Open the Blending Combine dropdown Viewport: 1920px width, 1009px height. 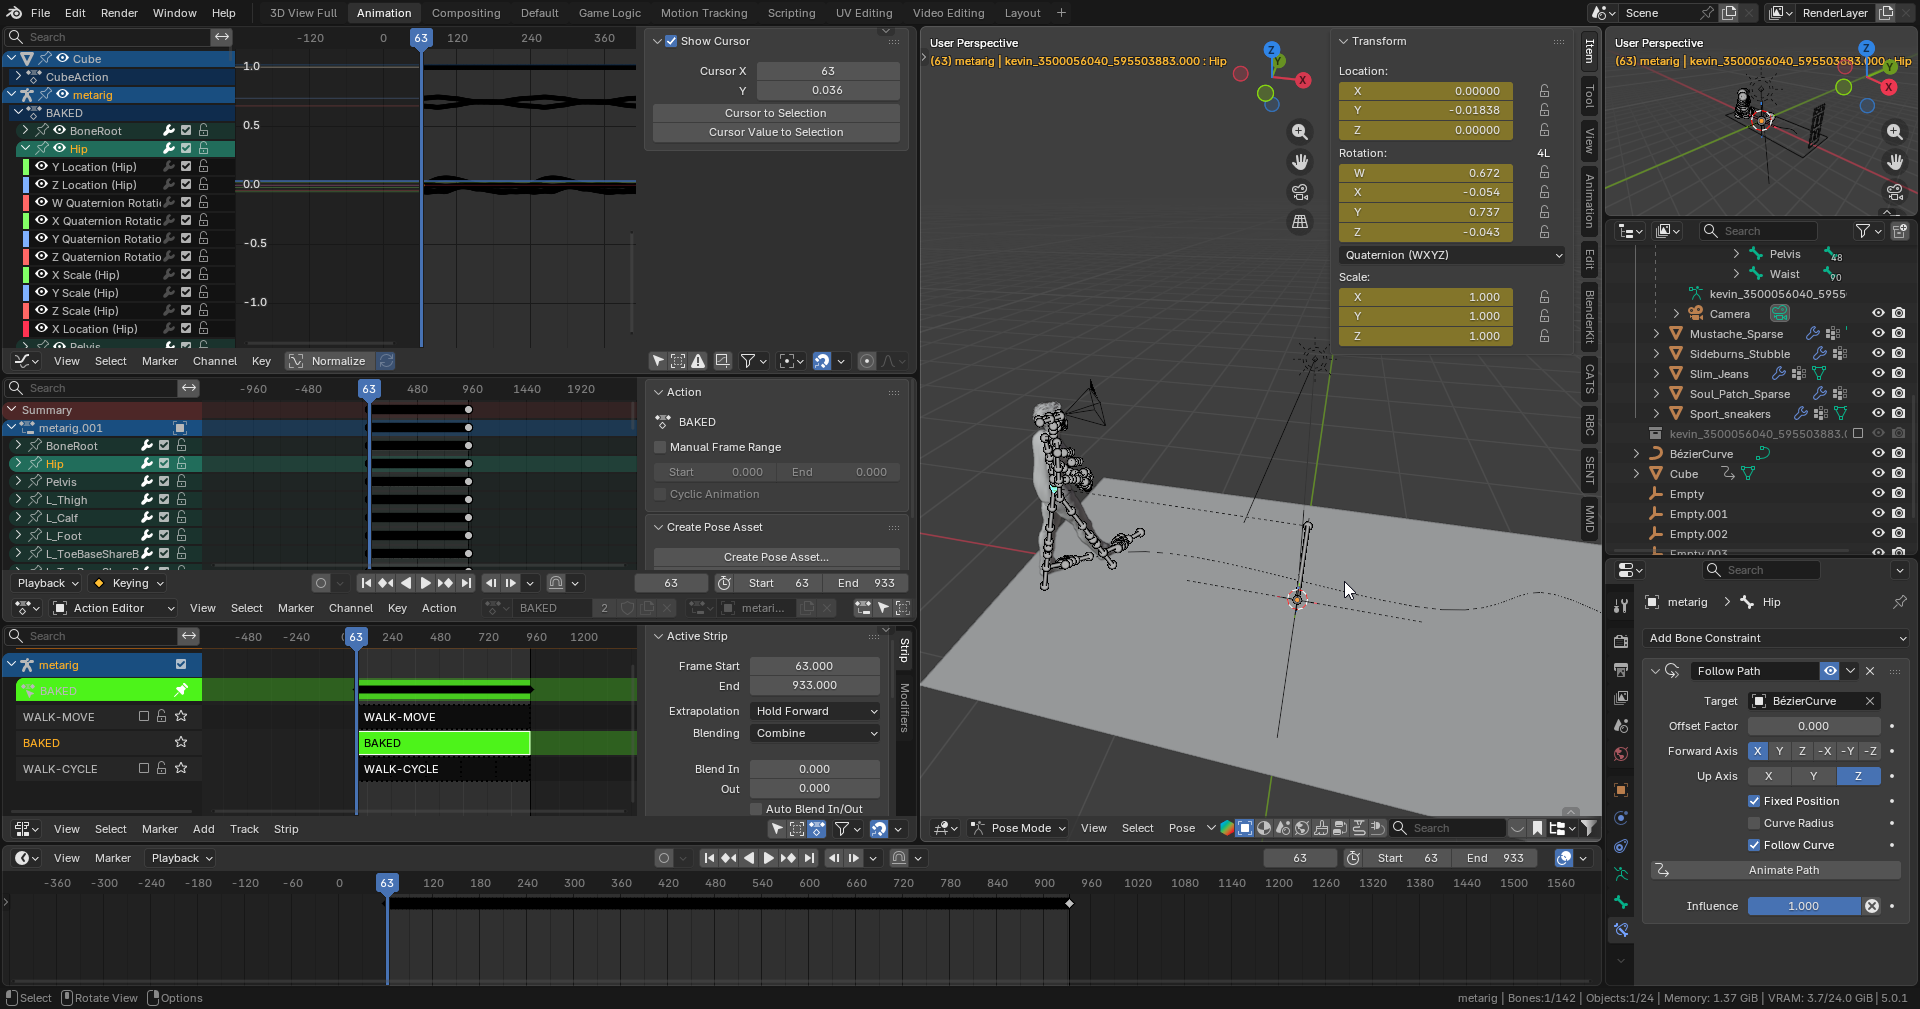[815, 733]
